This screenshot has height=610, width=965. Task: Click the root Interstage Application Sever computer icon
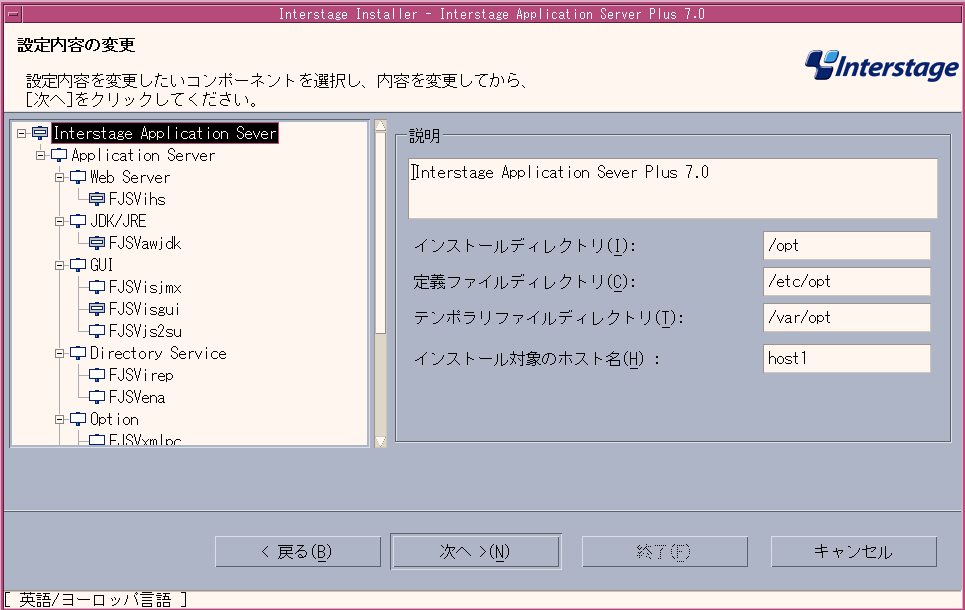(x=40, y=133)
